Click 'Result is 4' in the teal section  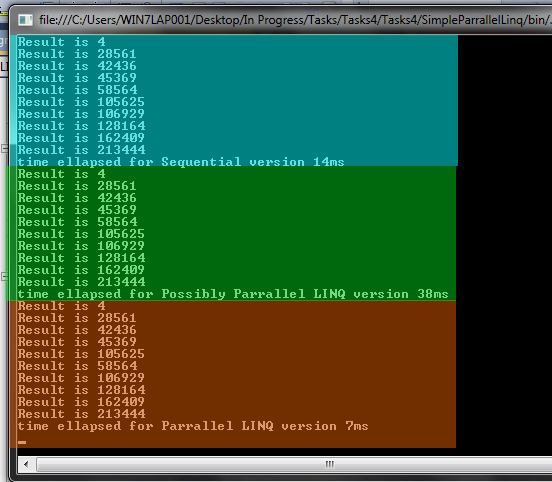click(62, 42)
